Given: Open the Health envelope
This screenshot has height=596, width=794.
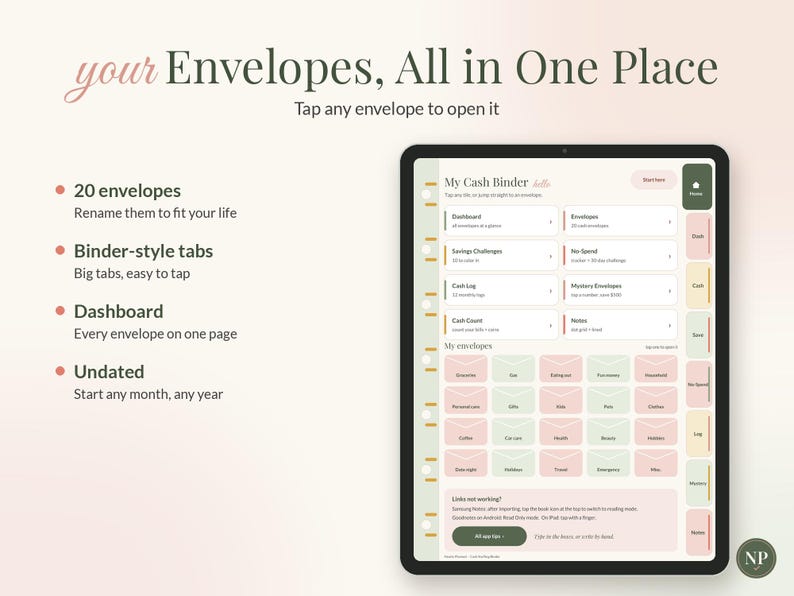Looking at the screenshot, I should pyautogui.click(x=561, y=431).
